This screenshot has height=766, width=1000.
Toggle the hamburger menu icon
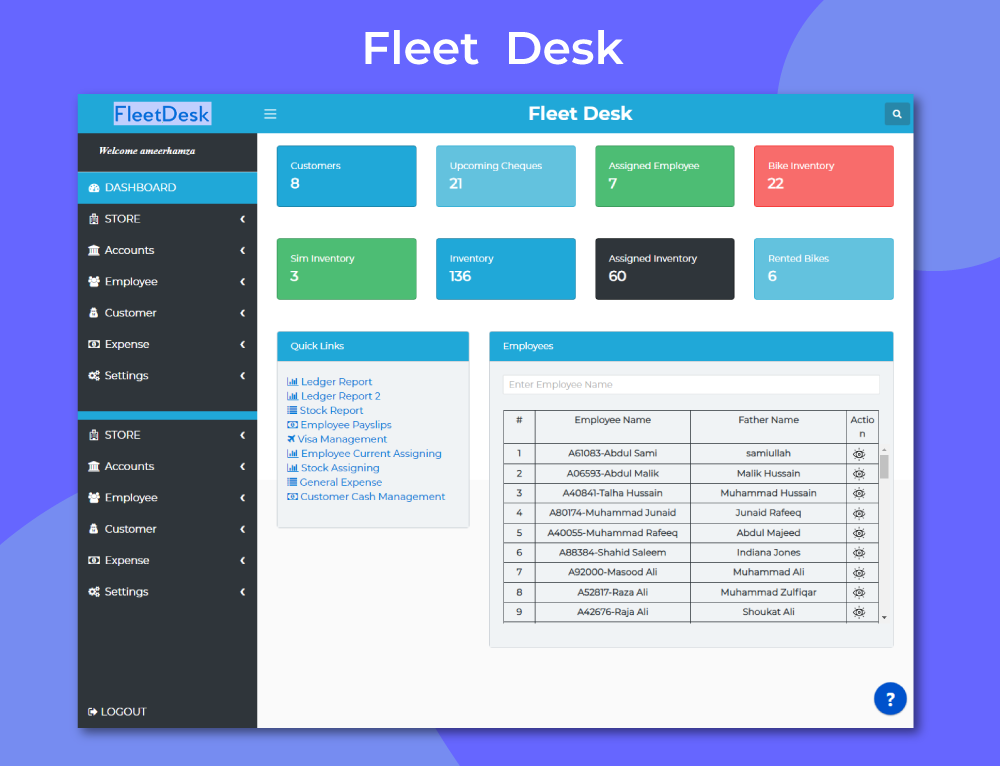point(270,114)
